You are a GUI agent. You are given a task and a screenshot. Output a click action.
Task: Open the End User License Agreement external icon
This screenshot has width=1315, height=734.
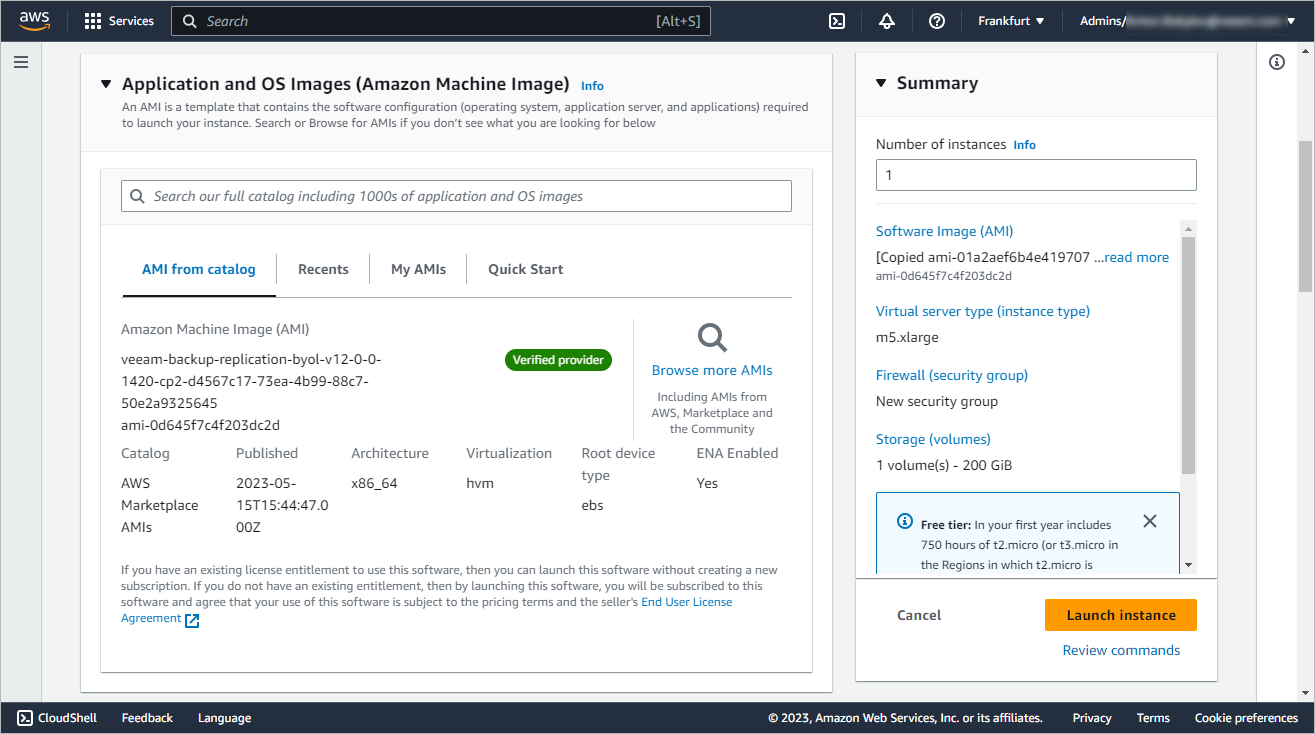(192, 620)
